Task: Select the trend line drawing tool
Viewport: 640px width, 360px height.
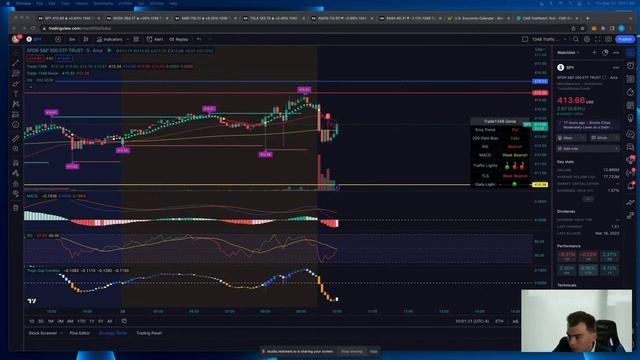Action: click(16, 63)
